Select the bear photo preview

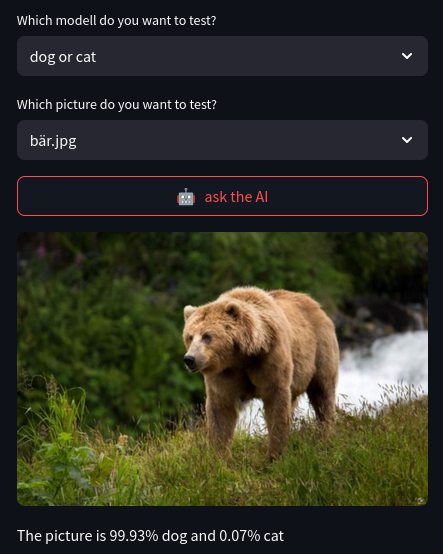pos(223,369)
